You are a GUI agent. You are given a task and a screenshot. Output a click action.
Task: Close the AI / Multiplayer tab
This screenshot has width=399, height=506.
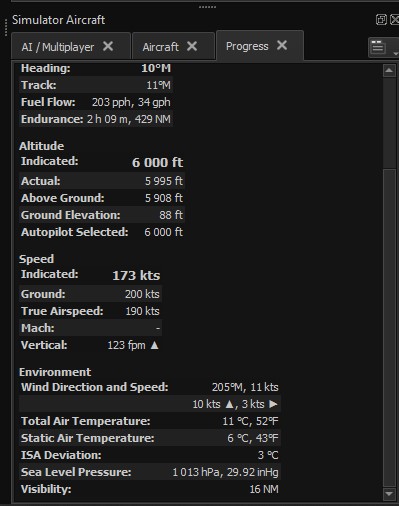(108, 46)
